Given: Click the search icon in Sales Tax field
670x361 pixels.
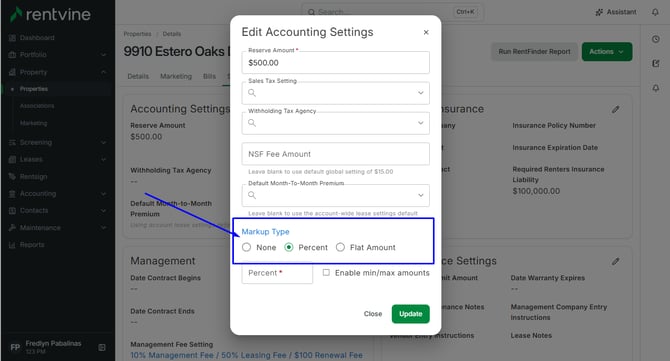Looking at the screenshot, I should 252,93.
